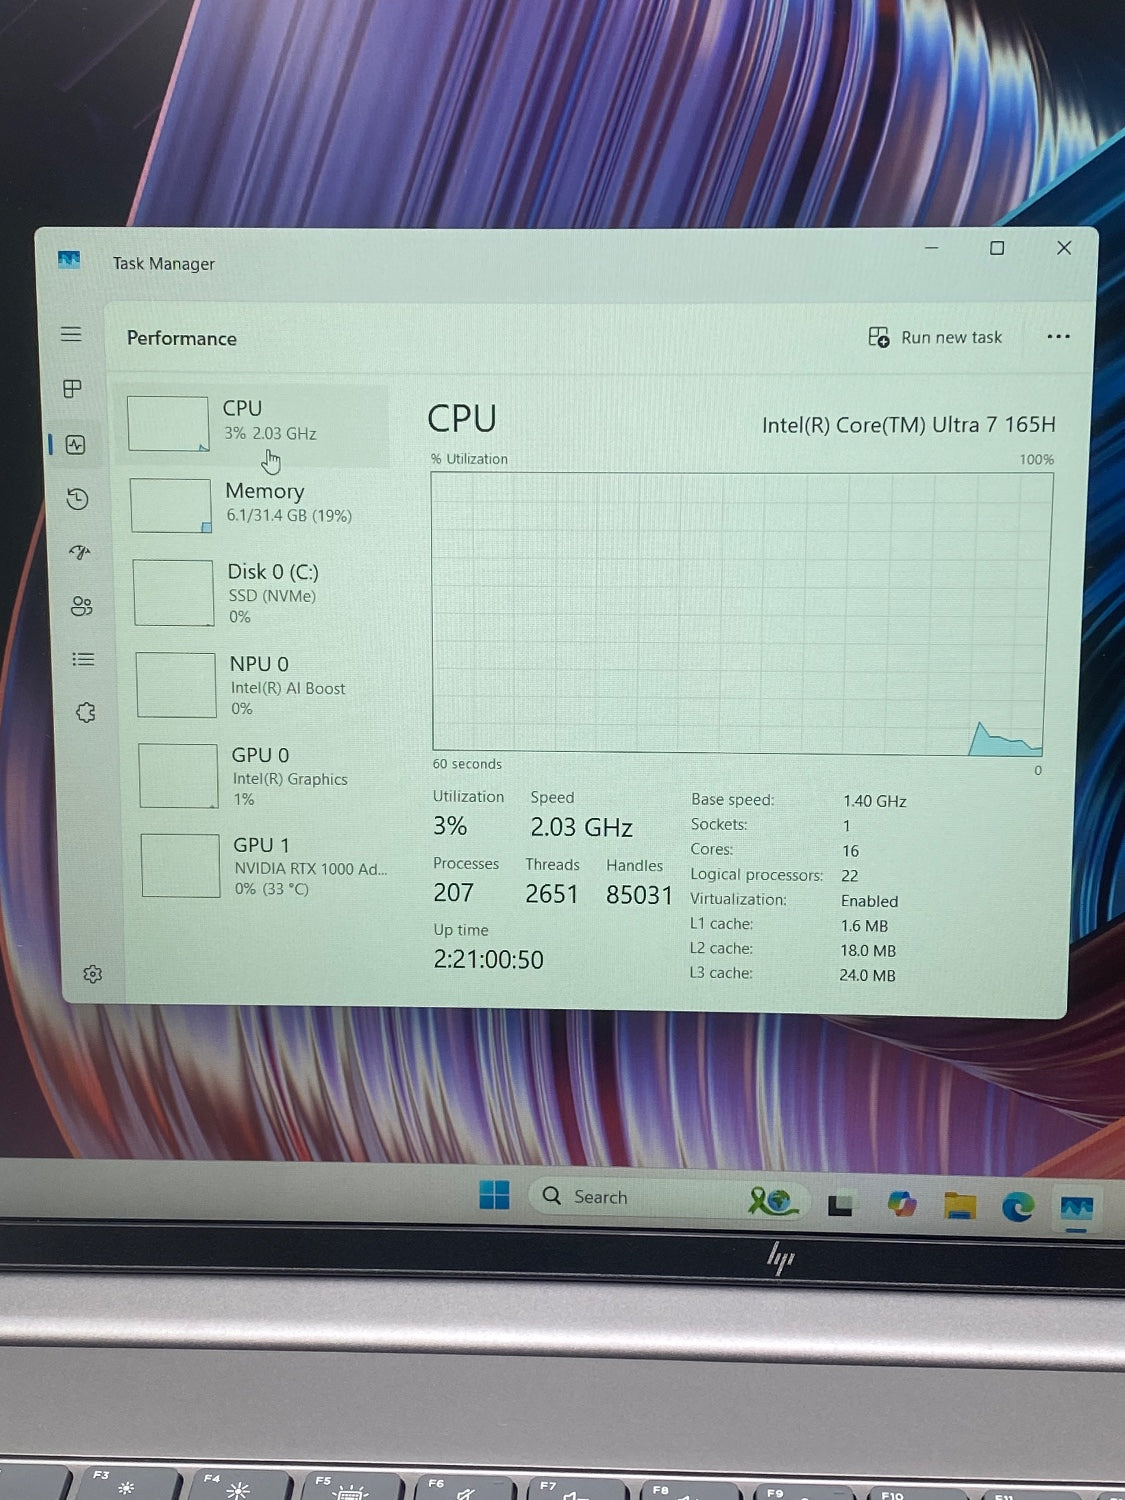Open the Windows Start menu
The height and width of the screenshot is (1500, 1125).
click(494, 1195)
